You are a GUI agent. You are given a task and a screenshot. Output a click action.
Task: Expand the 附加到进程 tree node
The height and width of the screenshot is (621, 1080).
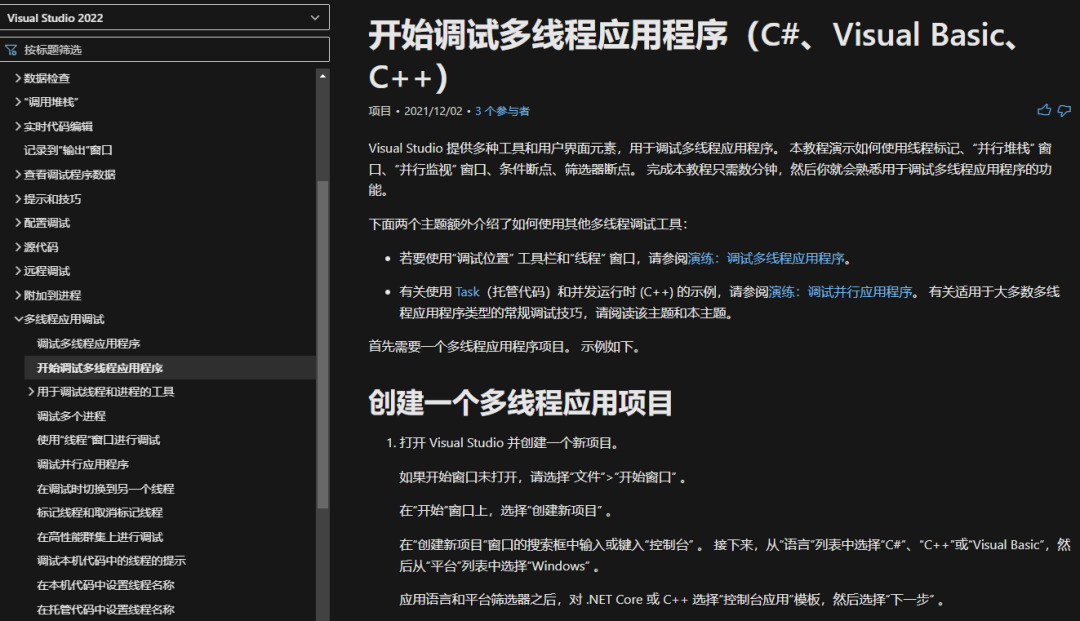pyautogui.click(x=18, y=295)
